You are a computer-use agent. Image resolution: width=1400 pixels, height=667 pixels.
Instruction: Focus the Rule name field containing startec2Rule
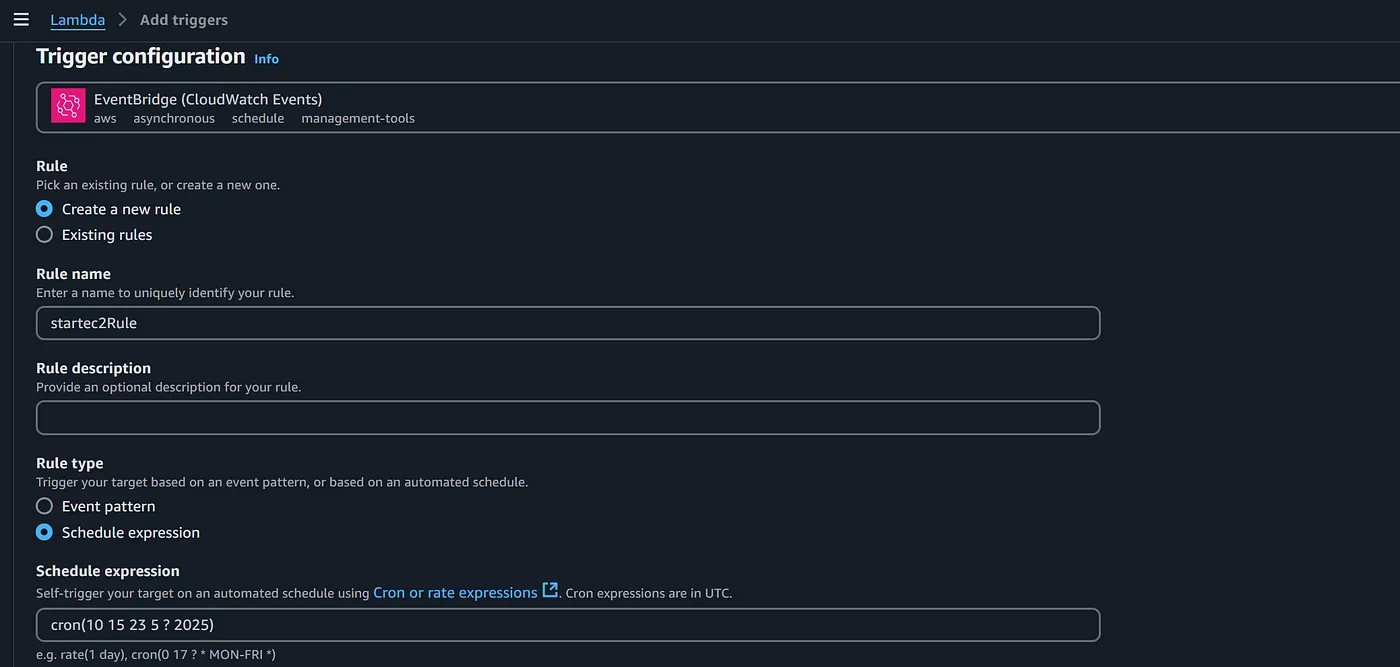pos(568,323)
